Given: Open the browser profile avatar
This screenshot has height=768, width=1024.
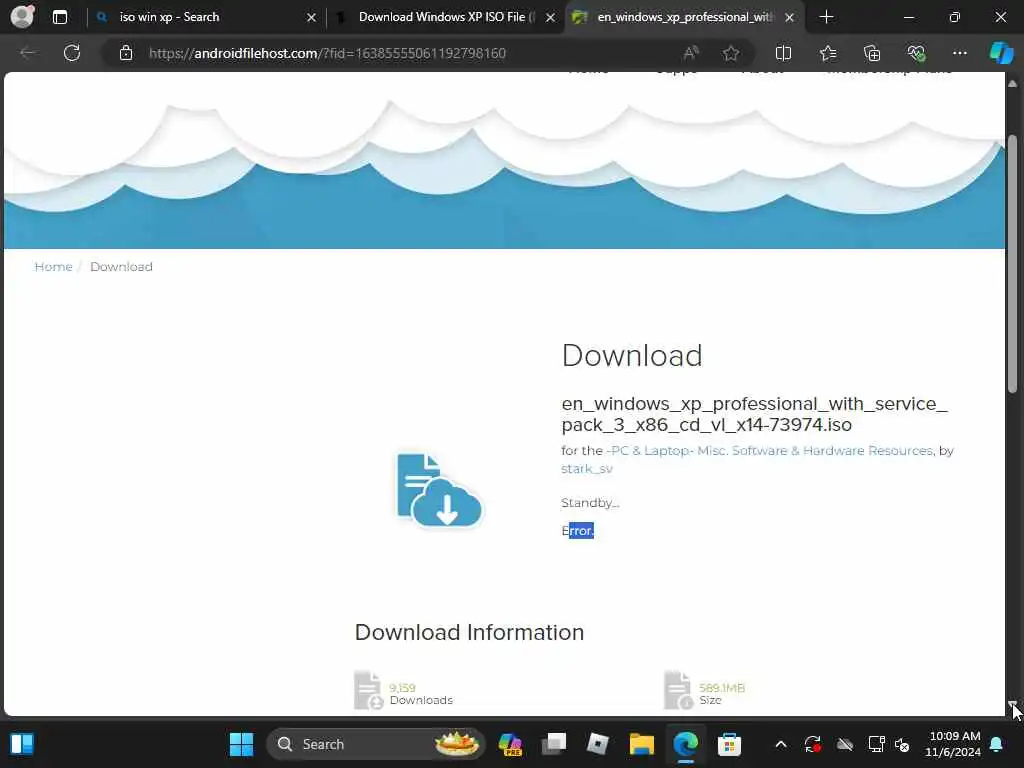Looking at the screenshot, I should [22, 16].
